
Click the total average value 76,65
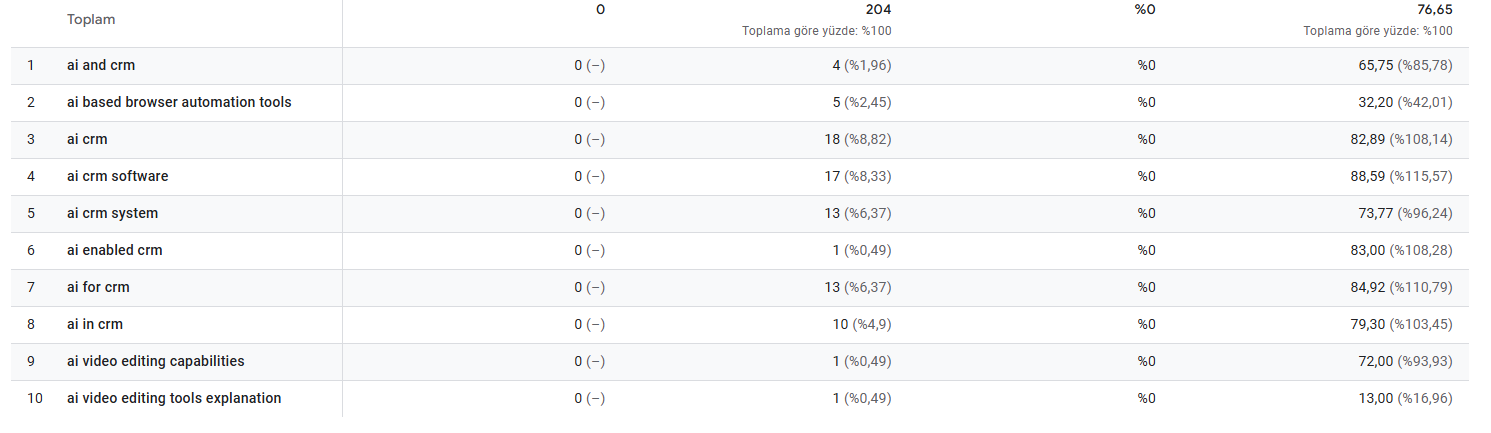[x=1434, y=9]
